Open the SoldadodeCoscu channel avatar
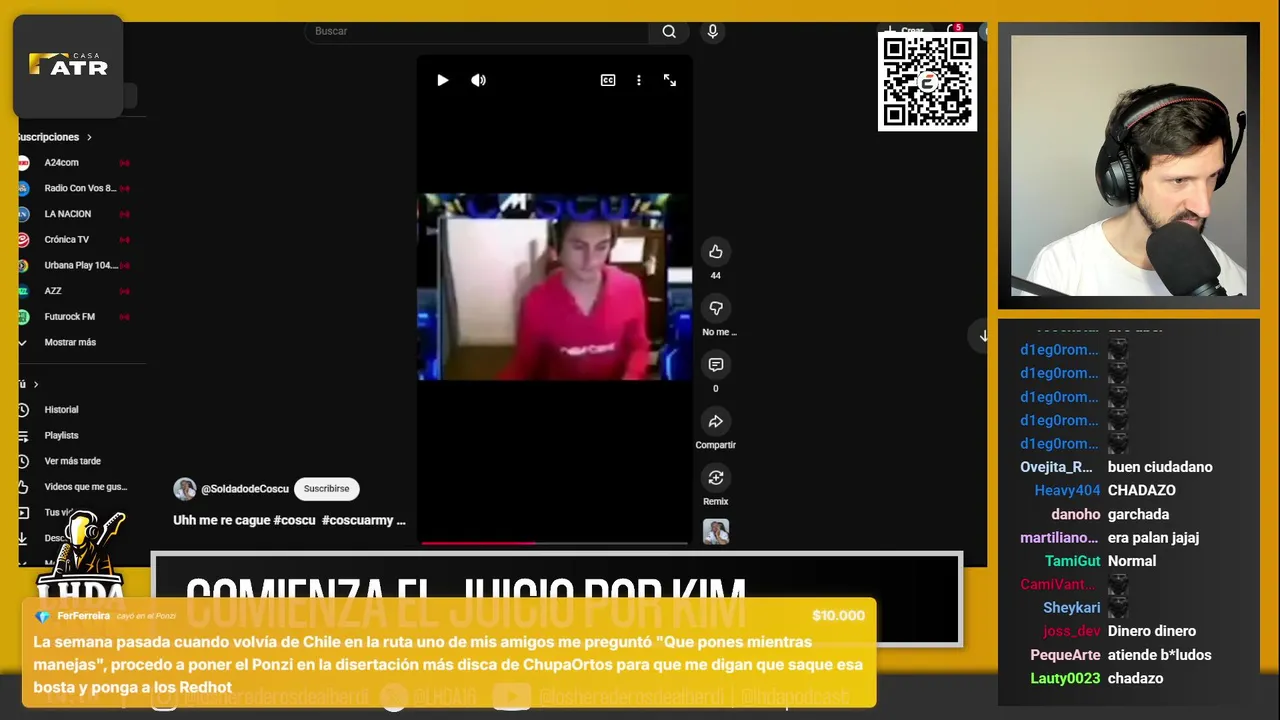This screenshot has height=720, width=1280. pyautogui.click(x=185, y=489)
